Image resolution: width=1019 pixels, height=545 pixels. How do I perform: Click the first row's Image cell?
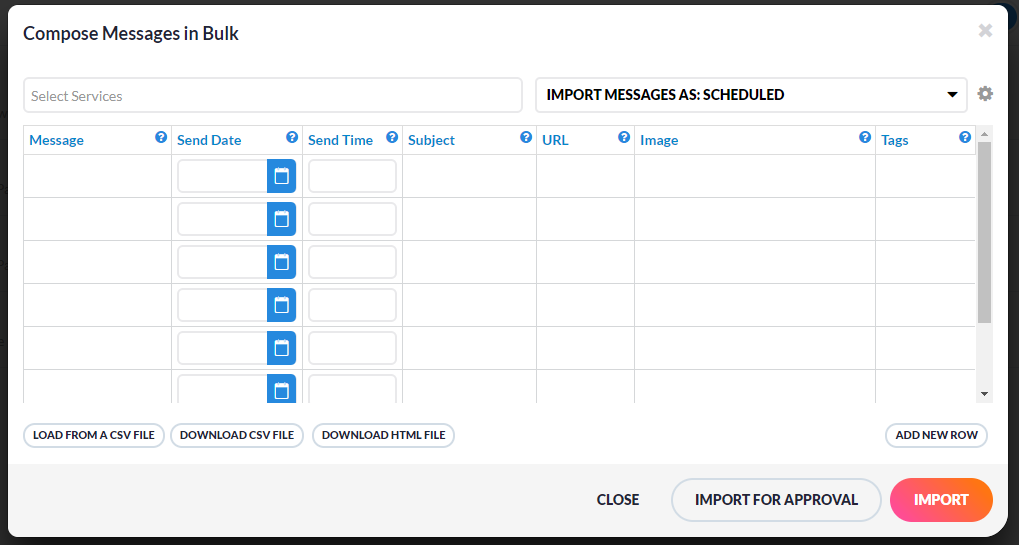[x=755, y=176]
